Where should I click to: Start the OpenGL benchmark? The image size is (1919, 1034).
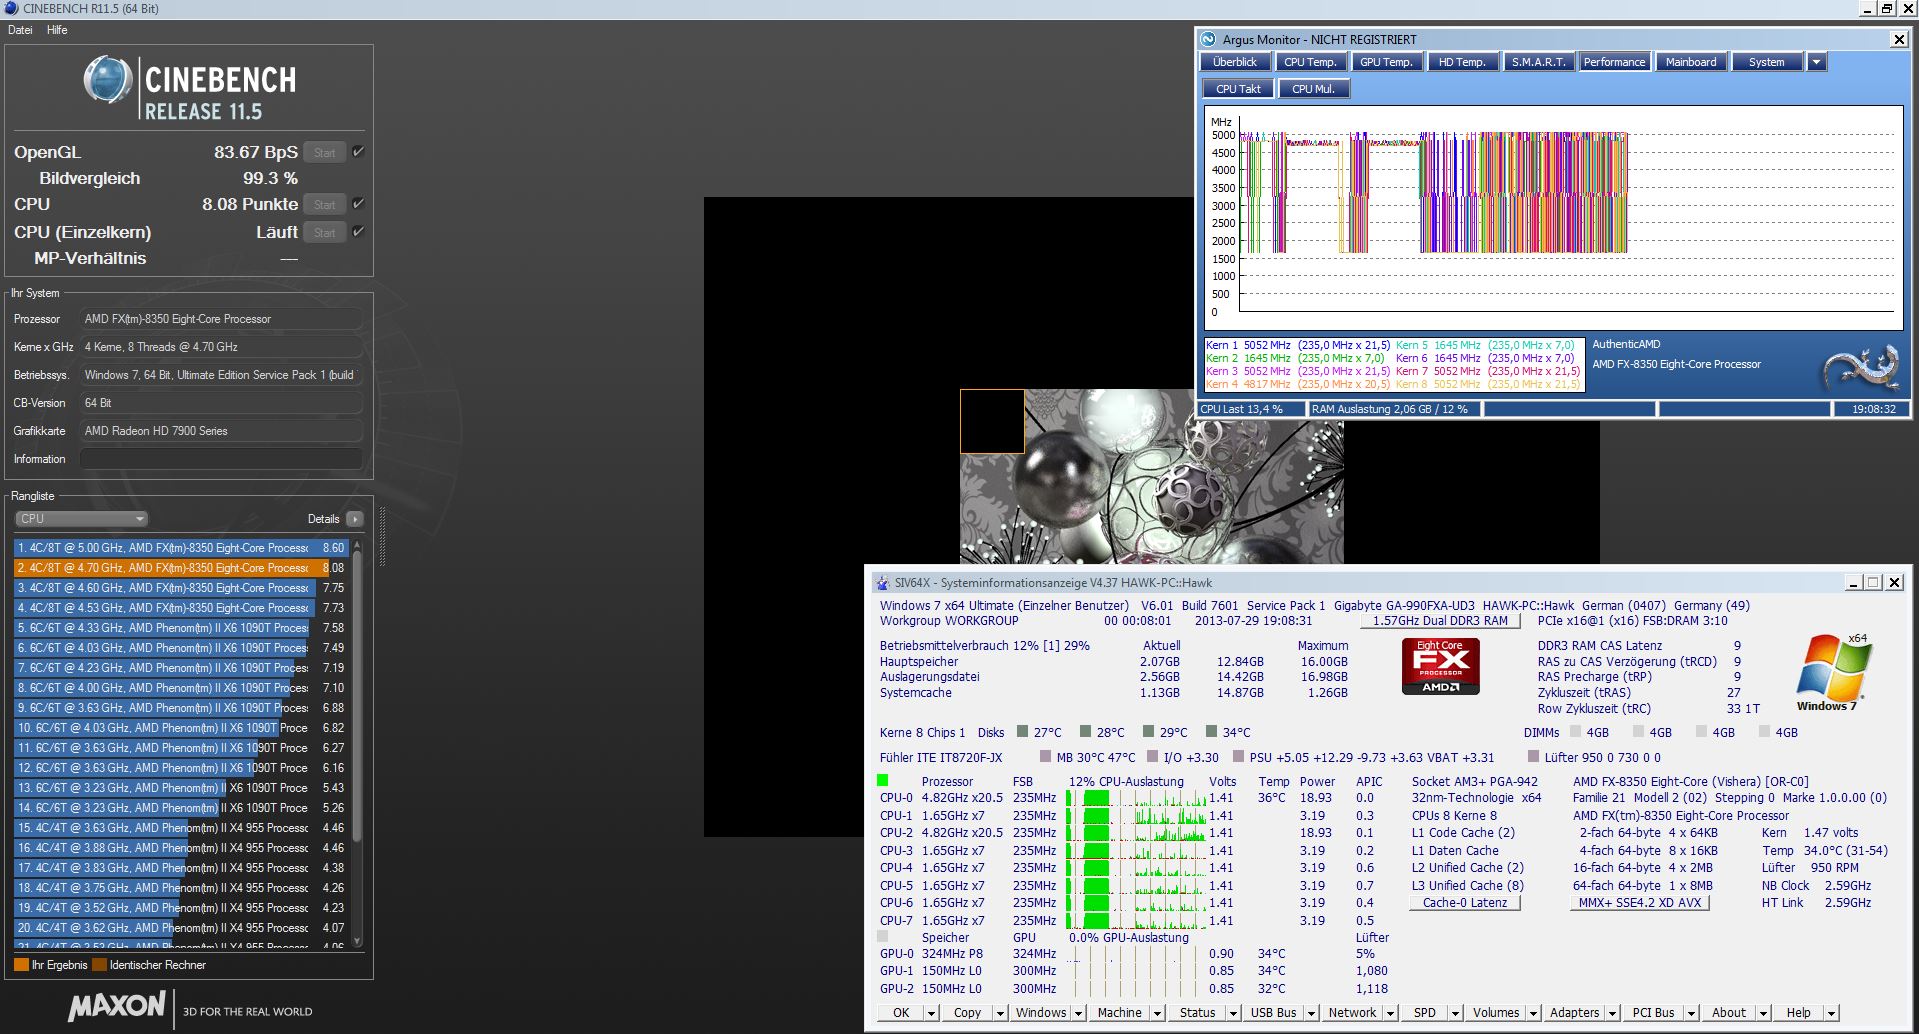click(x=324, y=152)
